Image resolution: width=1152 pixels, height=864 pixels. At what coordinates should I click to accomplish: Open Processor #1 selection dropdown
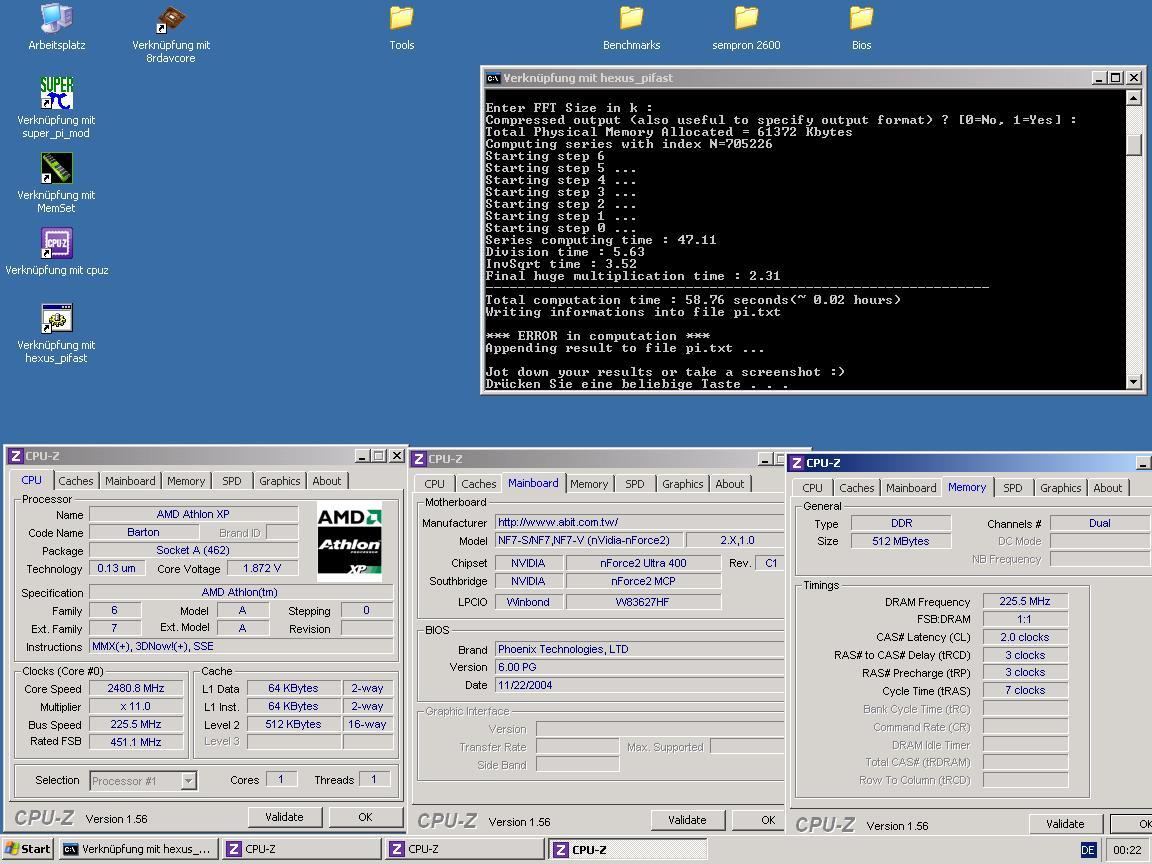pyautogui.click(x=189, y=781)
